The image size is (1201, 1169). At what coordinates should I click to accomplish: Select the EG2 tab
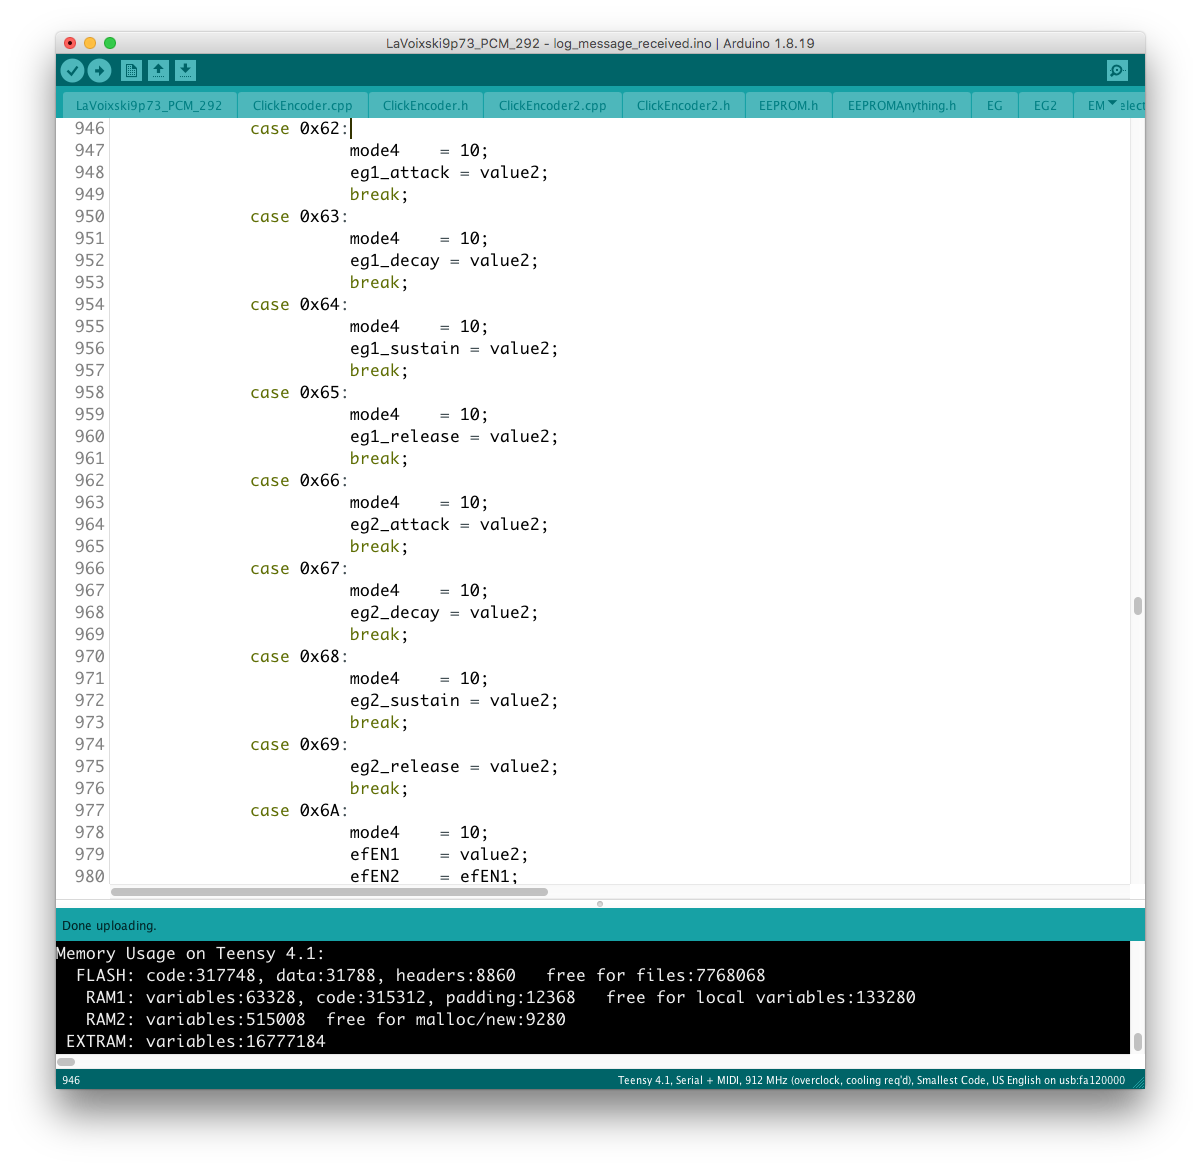coord(1045,105)
